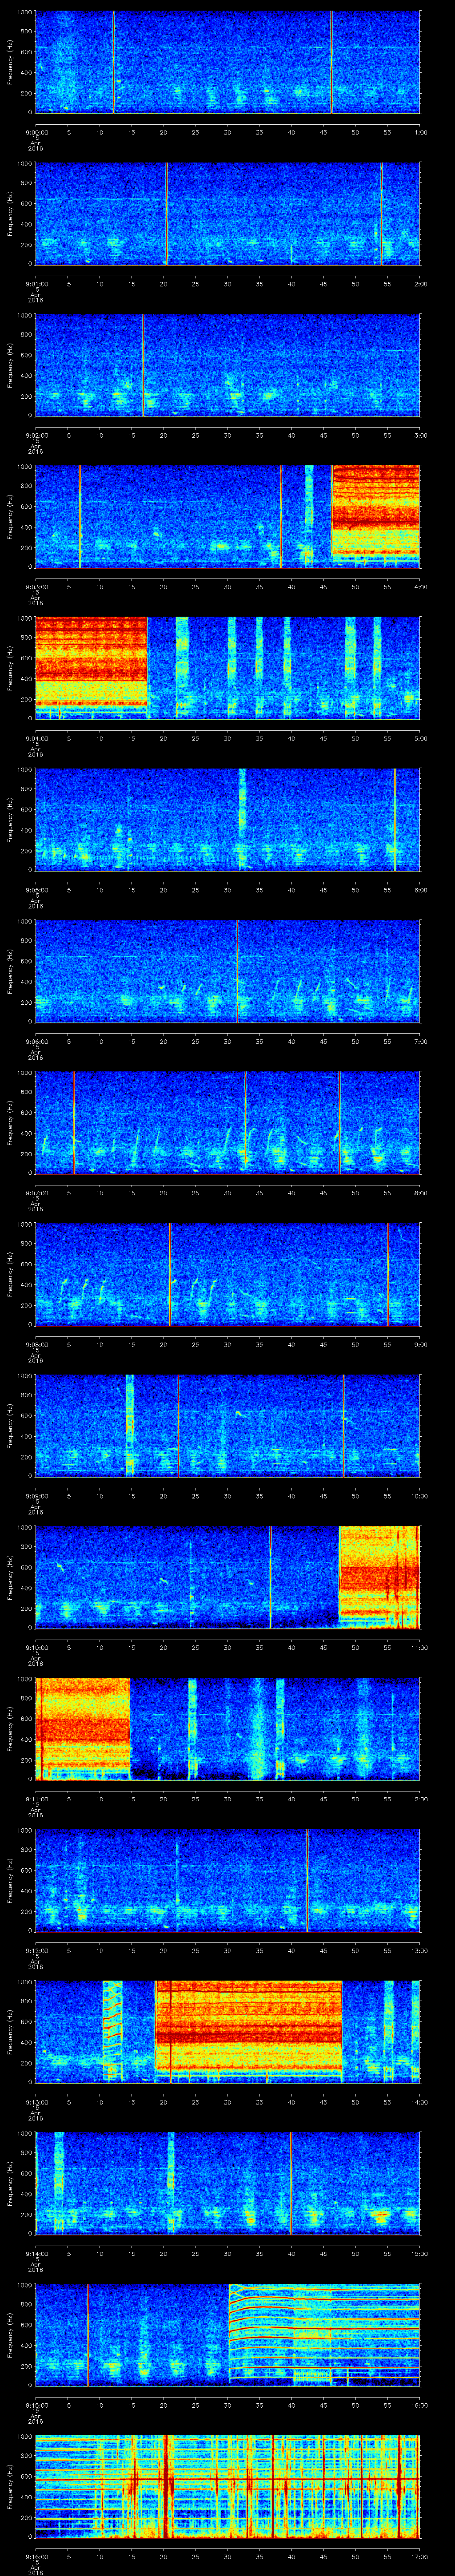Select the '9:16:00' time axis label

click(36, 2558)
